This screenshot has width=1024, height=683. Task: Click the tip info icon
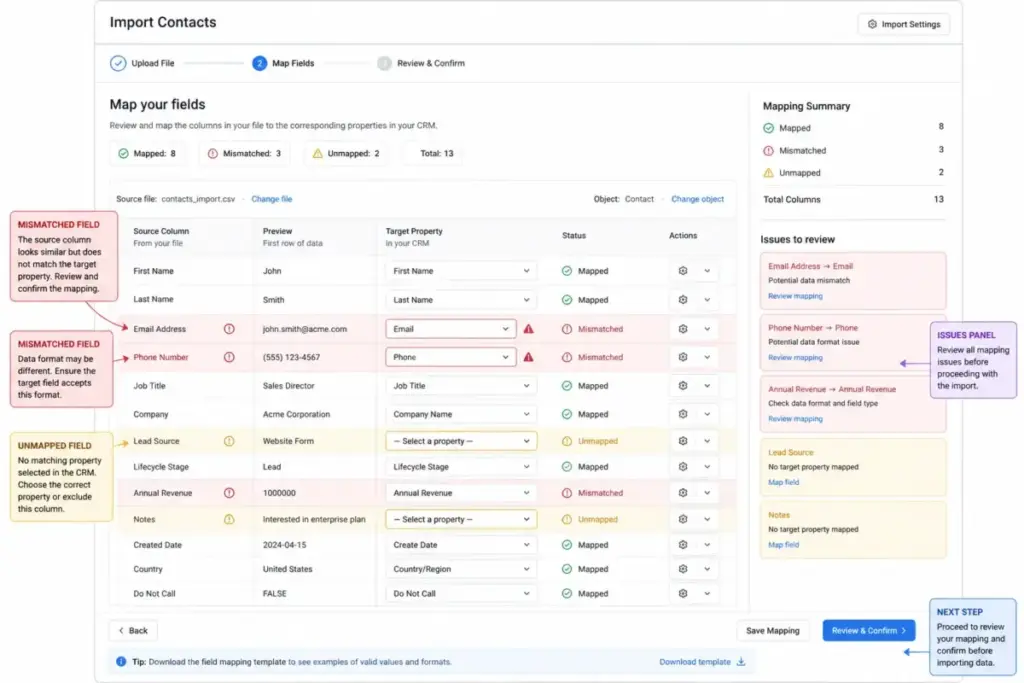click(x=121, y=661)
